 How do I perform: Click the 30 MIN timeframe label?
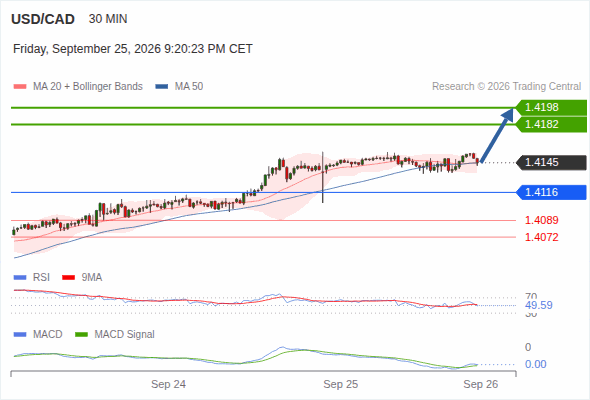pos(108,19)
